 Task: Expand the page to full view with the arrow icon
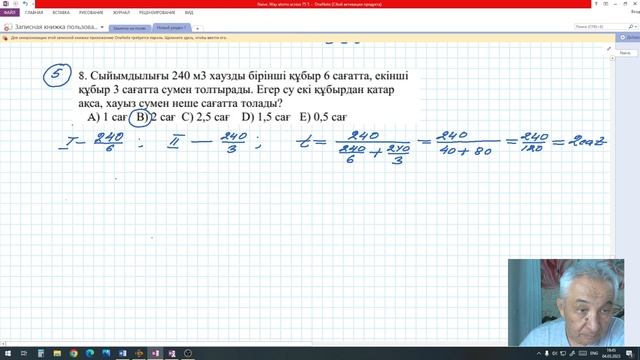pos(609,48)
